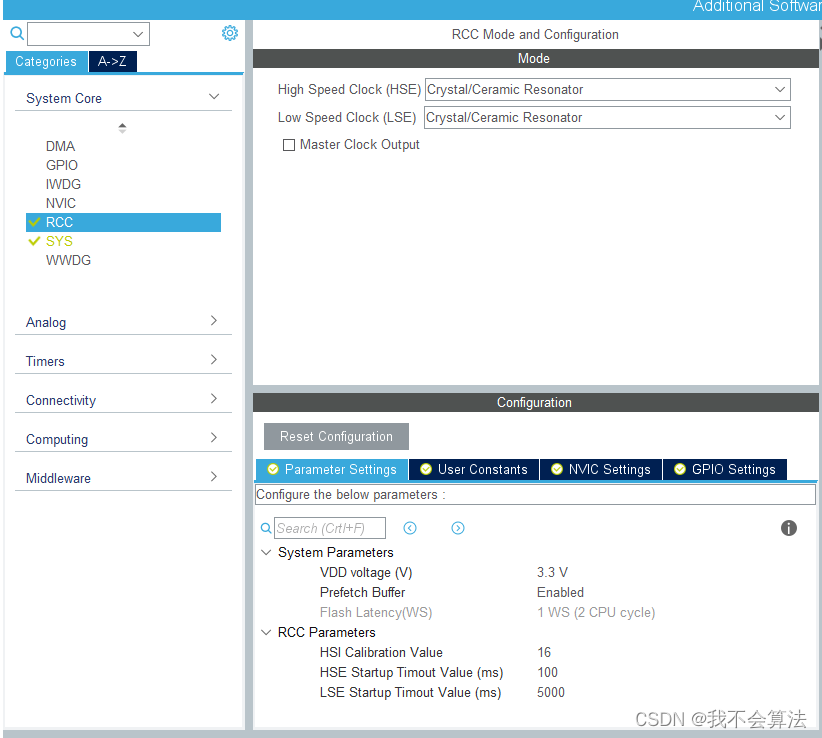Click the Prefetch Buffer Enabled value
This screenshot has height=738, width=822.
point(560,592)
